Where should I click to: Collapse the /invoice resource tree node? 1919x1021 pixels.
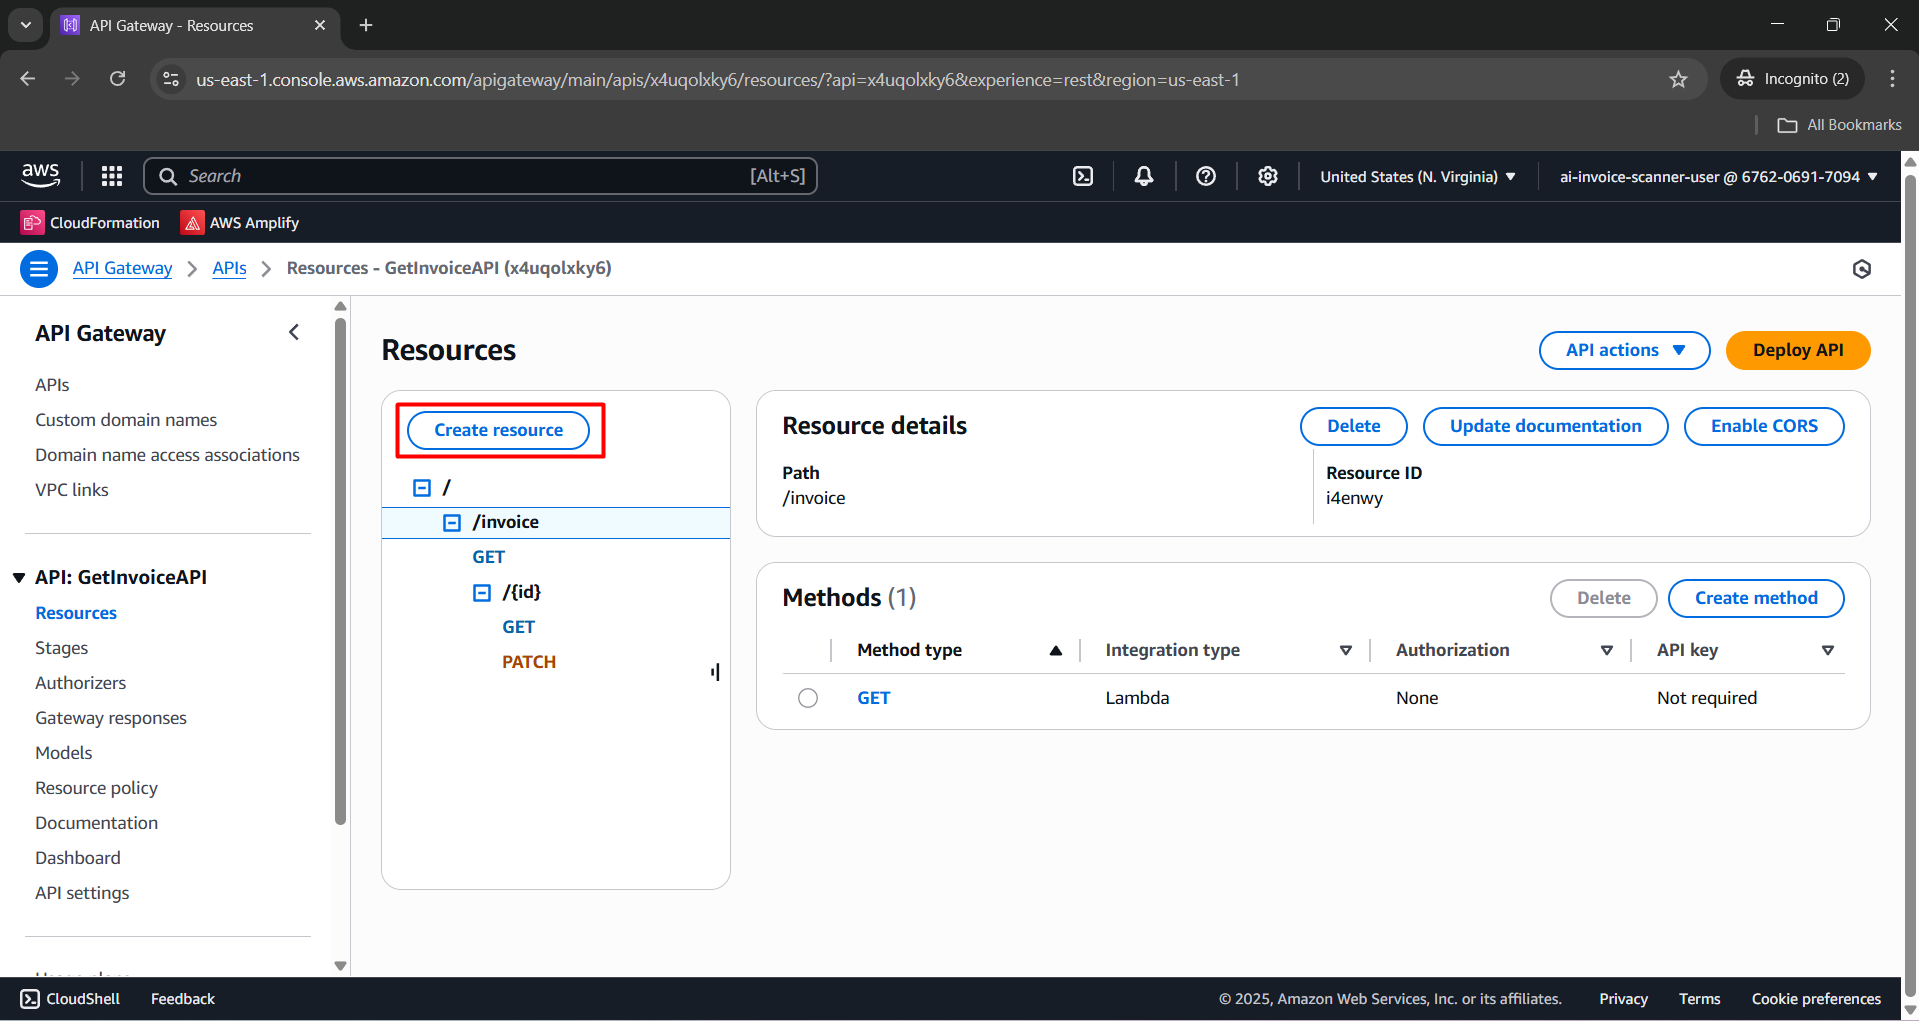[x=451, y=521]
